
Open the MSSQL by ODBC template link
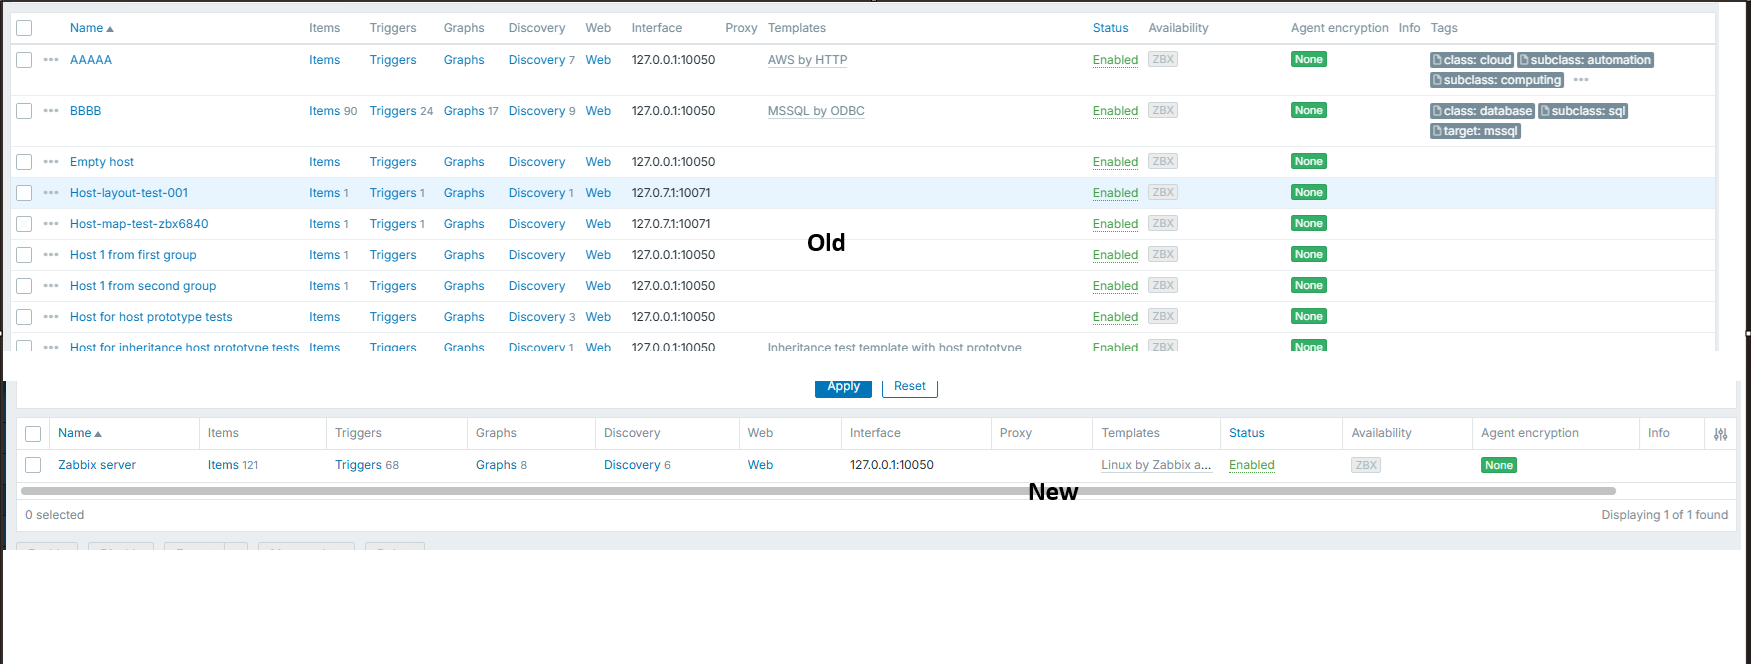815,111
